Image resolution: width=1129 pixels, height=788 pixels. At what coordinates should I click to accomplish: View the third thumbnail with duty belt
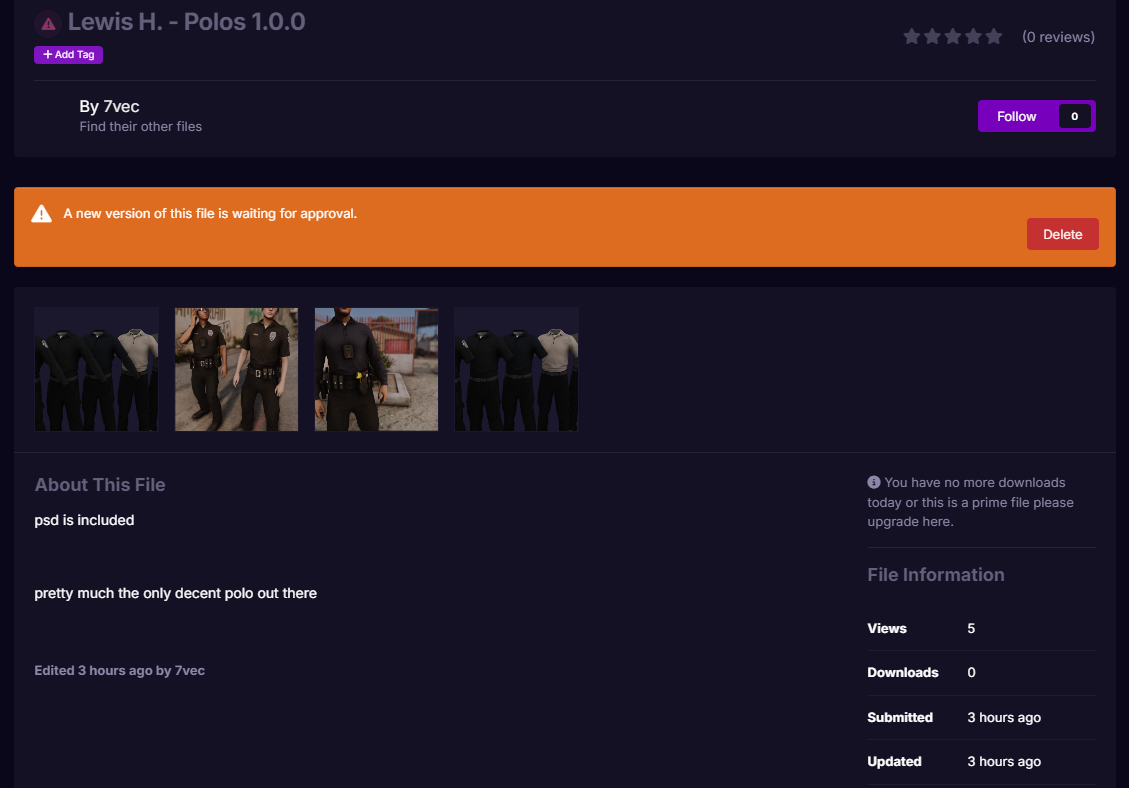coord(376,369)
